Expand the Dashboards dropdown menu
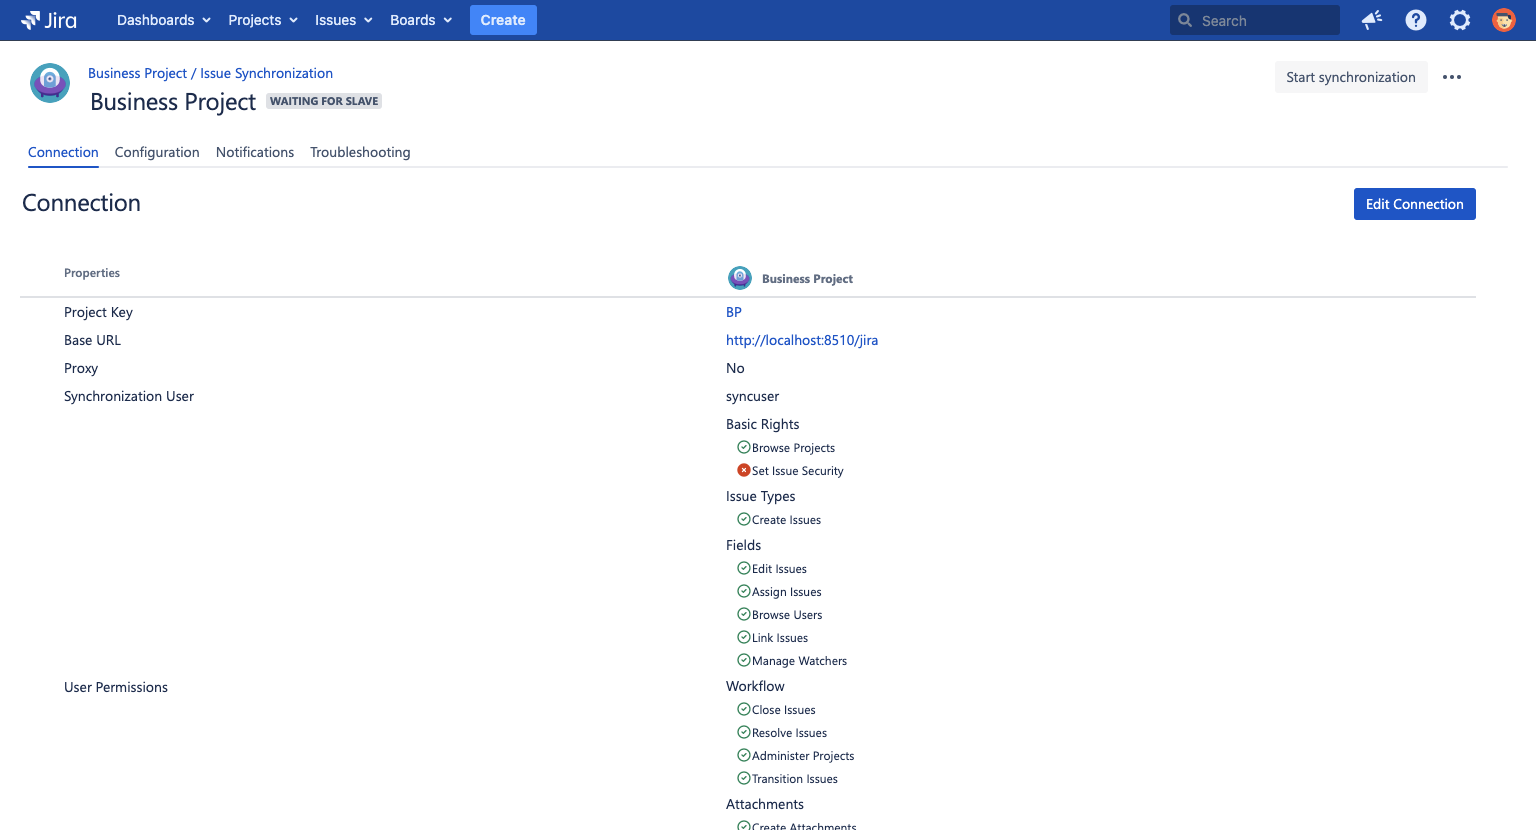1536x830 pixels. 163,20
